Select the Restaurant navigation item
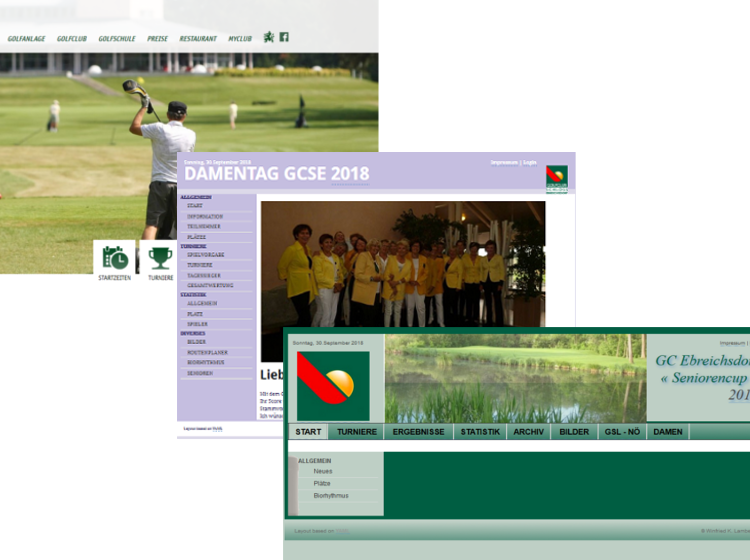The image size is (750, 560). tap(198, 38)
